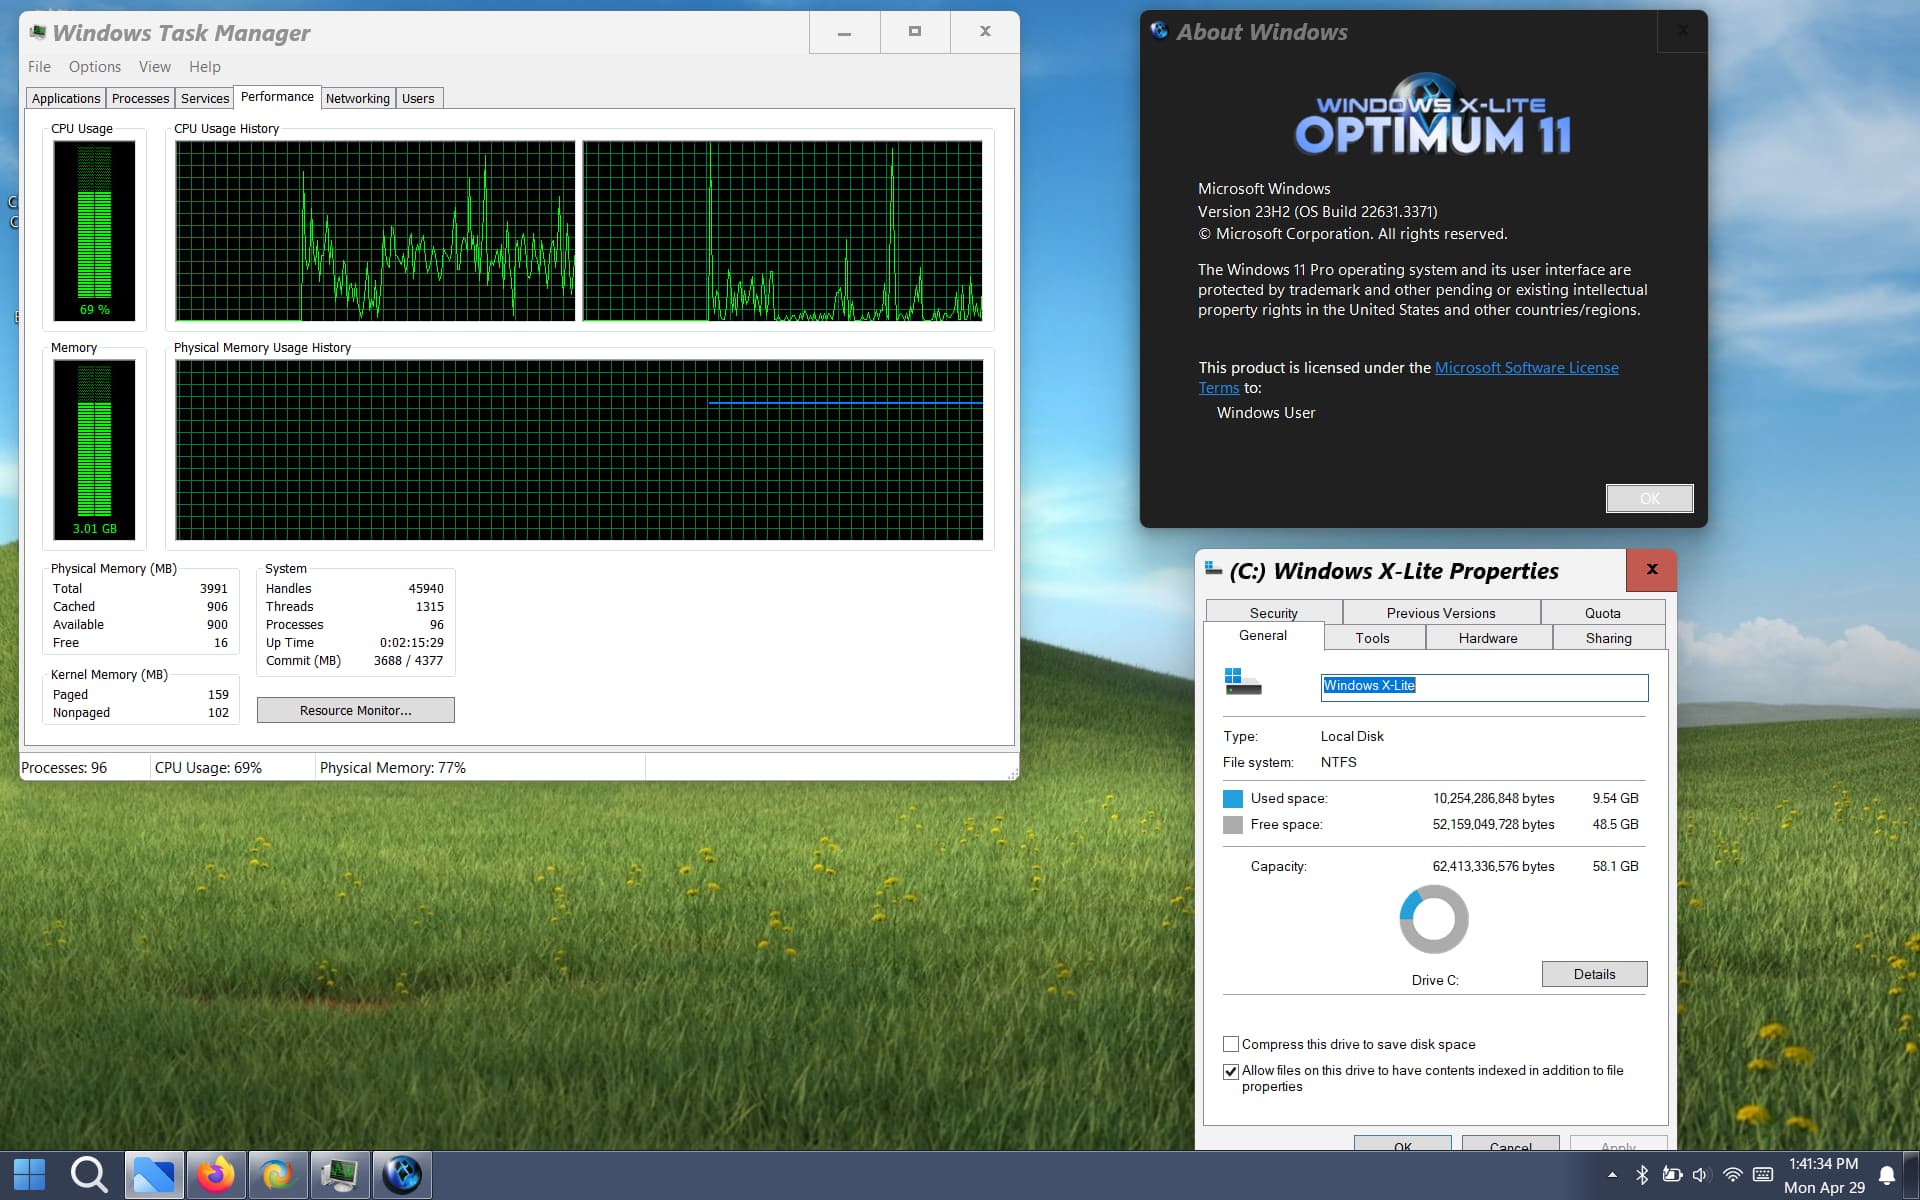Open the volume speaker tray icon
The width and height of the screenshot is (1920, 1200).
point(1700,1175)
